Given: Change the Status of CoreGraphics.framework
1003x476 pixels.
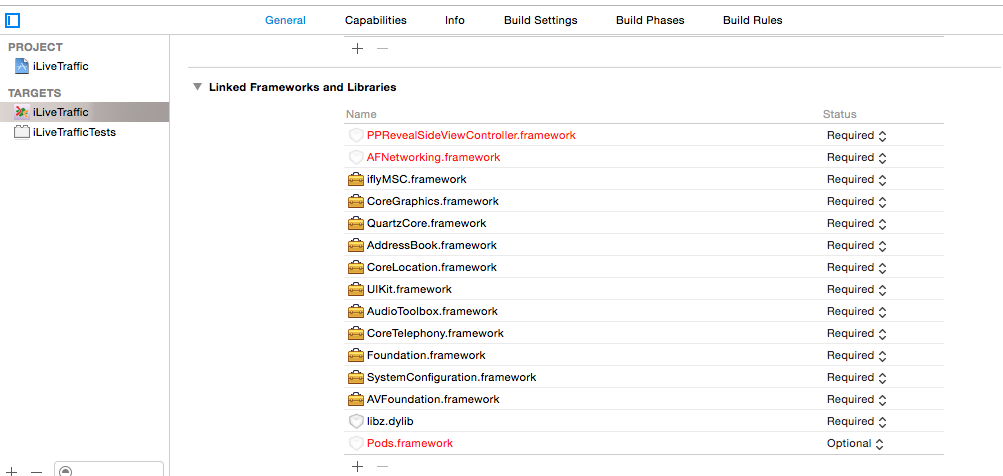Looking at the screenshot, I should 857,202.
